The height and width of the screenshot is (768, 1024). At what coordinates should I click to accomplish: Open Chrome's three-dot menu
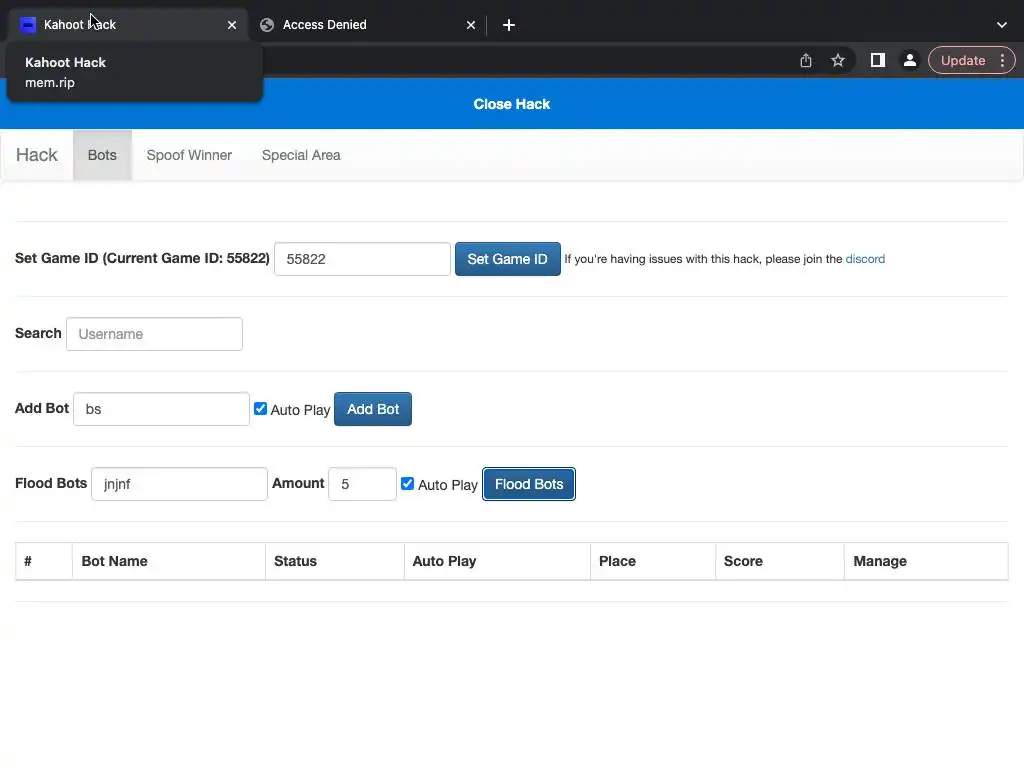coord(1002,61)
